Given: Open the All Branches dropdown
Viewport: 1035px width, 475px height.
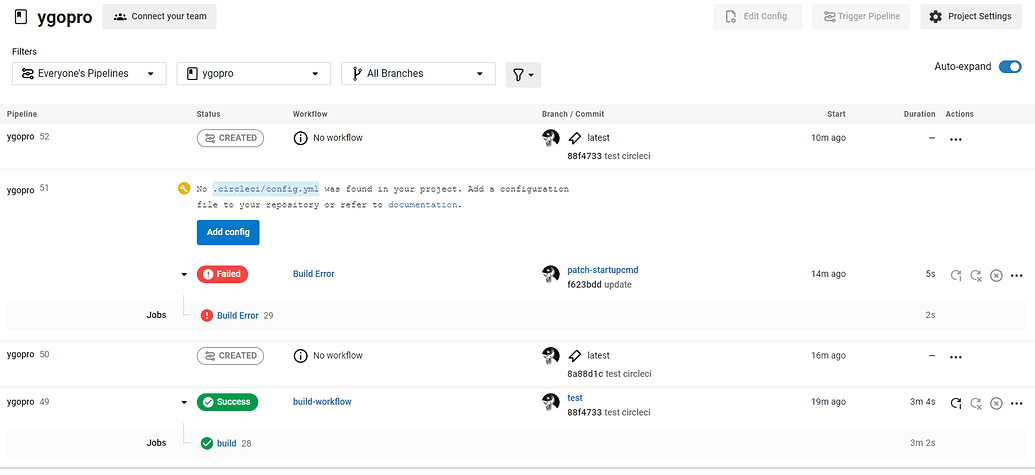Looking at the screenshot, I should point(418,73).
